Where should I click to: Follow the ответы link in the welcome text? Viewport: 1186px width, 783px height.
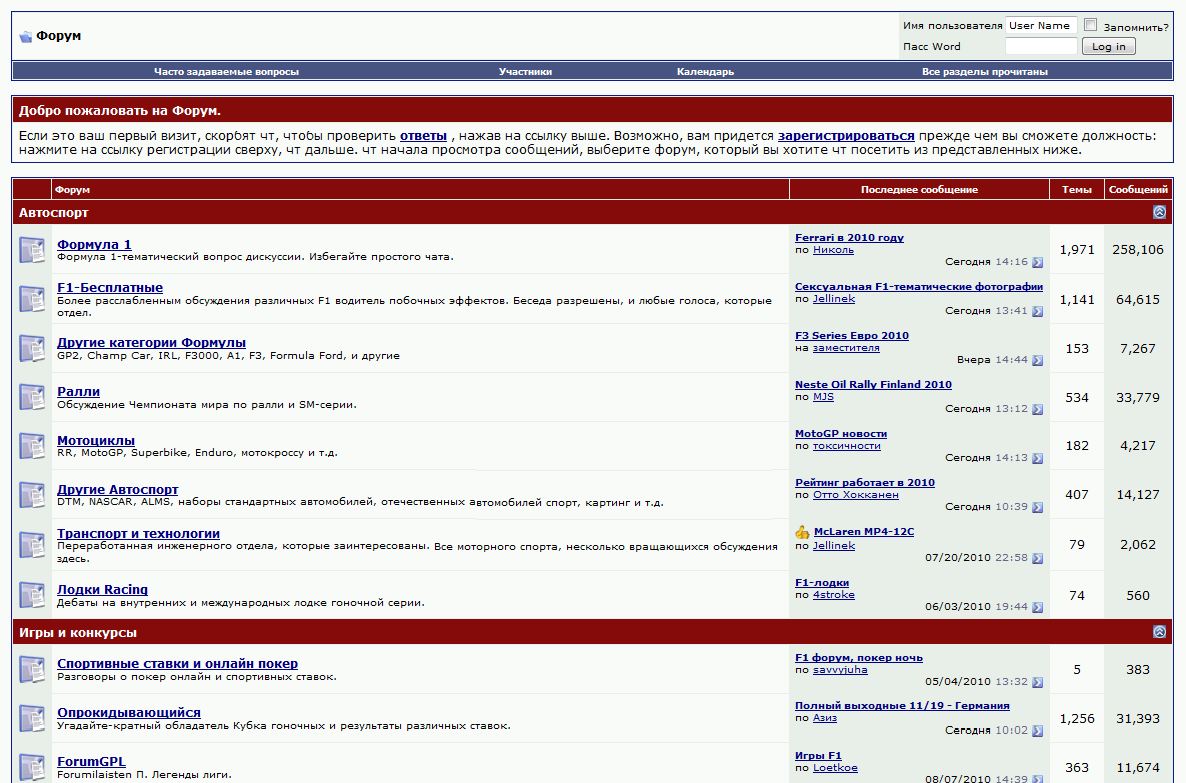click(x=424, y=136)
